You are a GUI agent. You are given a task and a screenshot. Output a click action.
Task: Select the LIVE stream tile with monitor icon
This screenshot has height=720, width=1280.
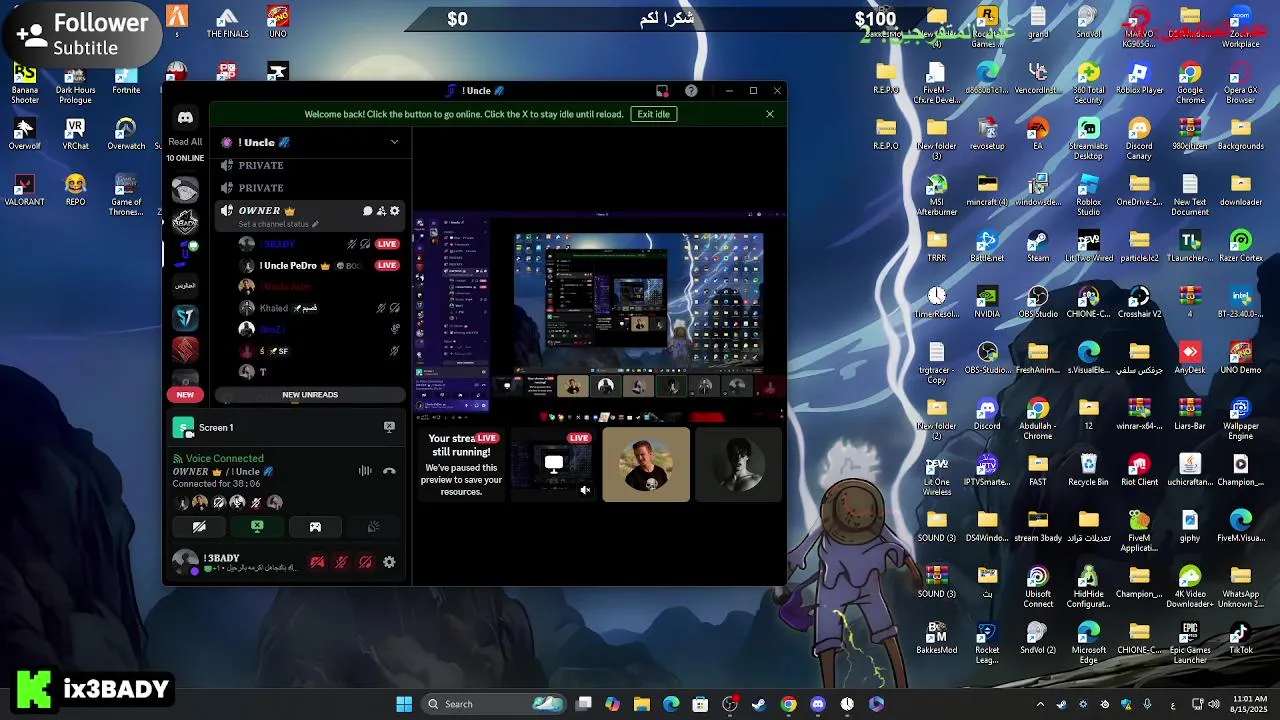(553, 464)
